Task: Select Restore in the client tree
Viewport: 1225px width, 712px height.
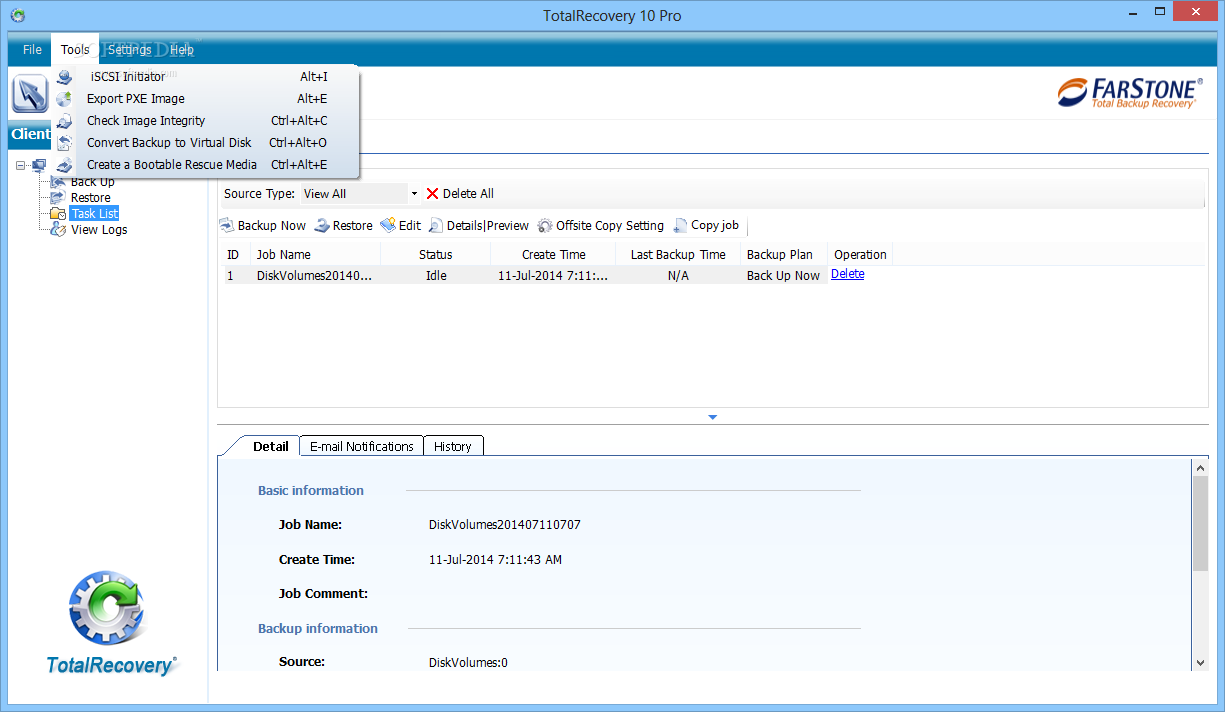Action: (91, 198)
